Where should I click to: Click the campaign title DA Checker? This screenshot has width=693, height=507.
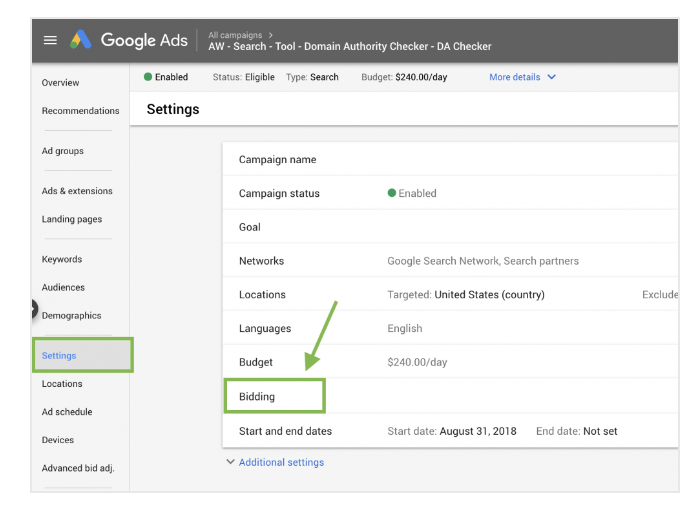pyautogui.click(x=350, y=46)
